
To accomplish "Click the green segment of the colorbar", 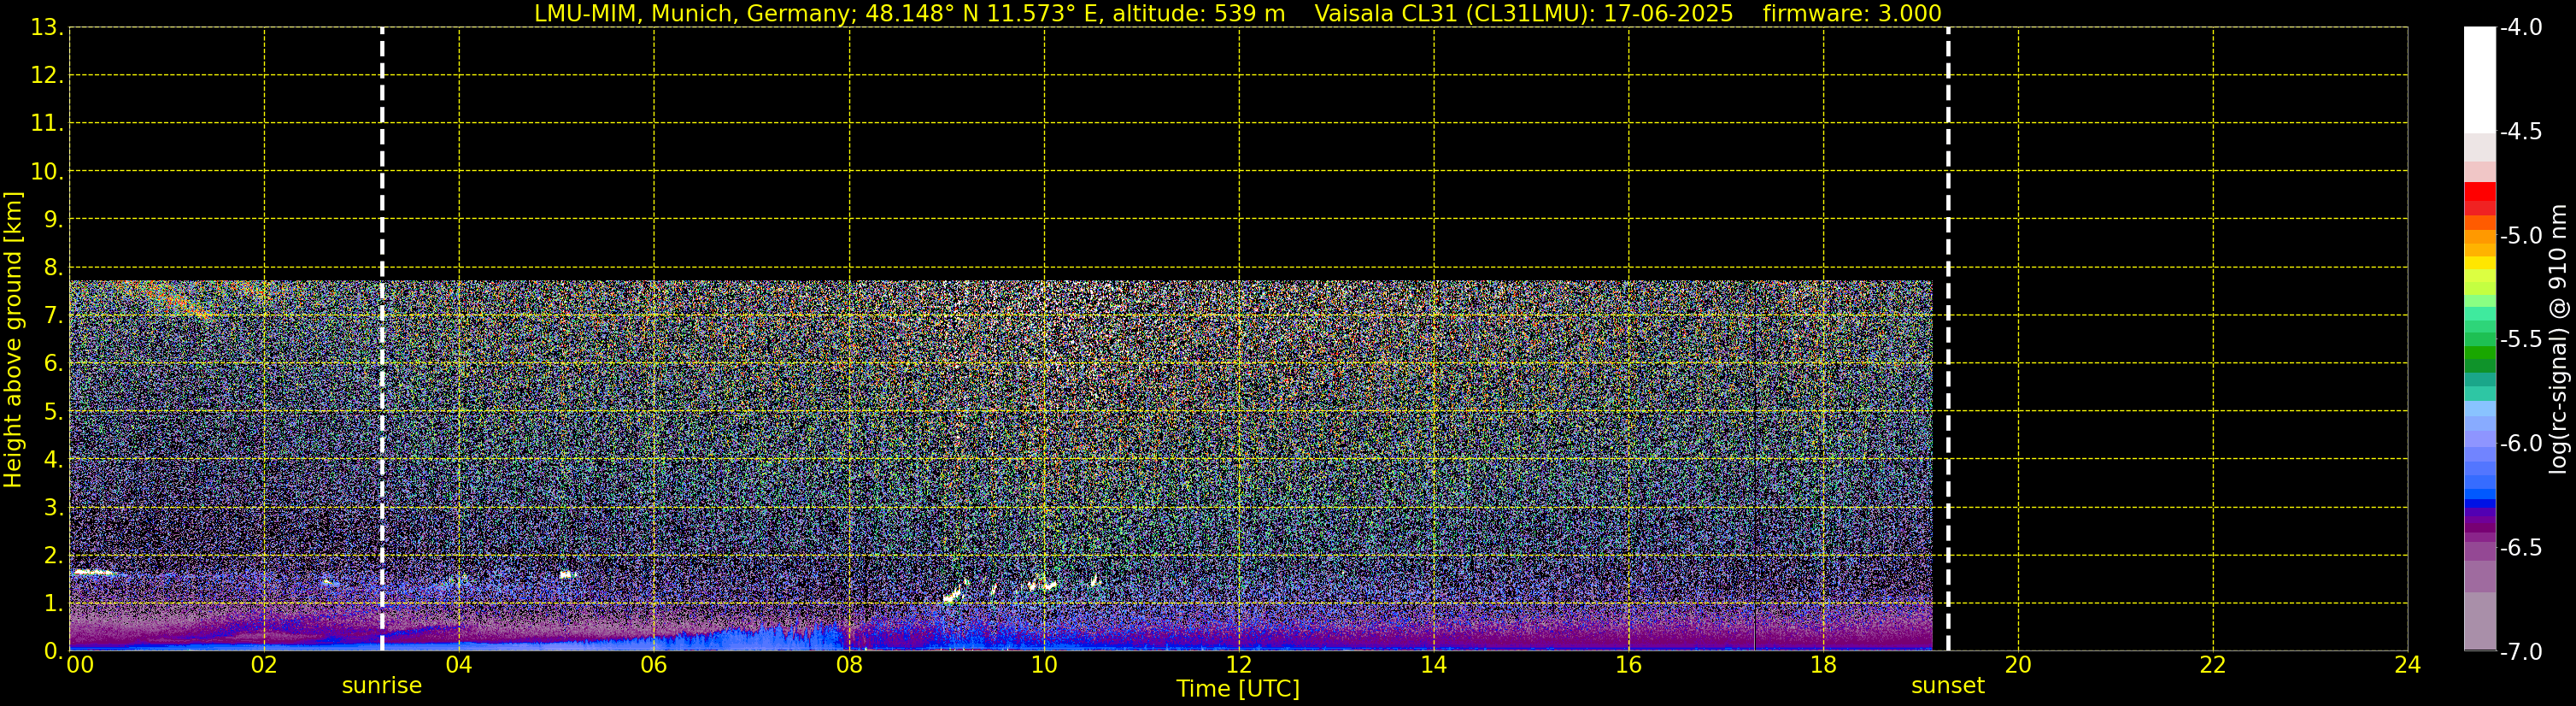I will [x=2479, y=352].
